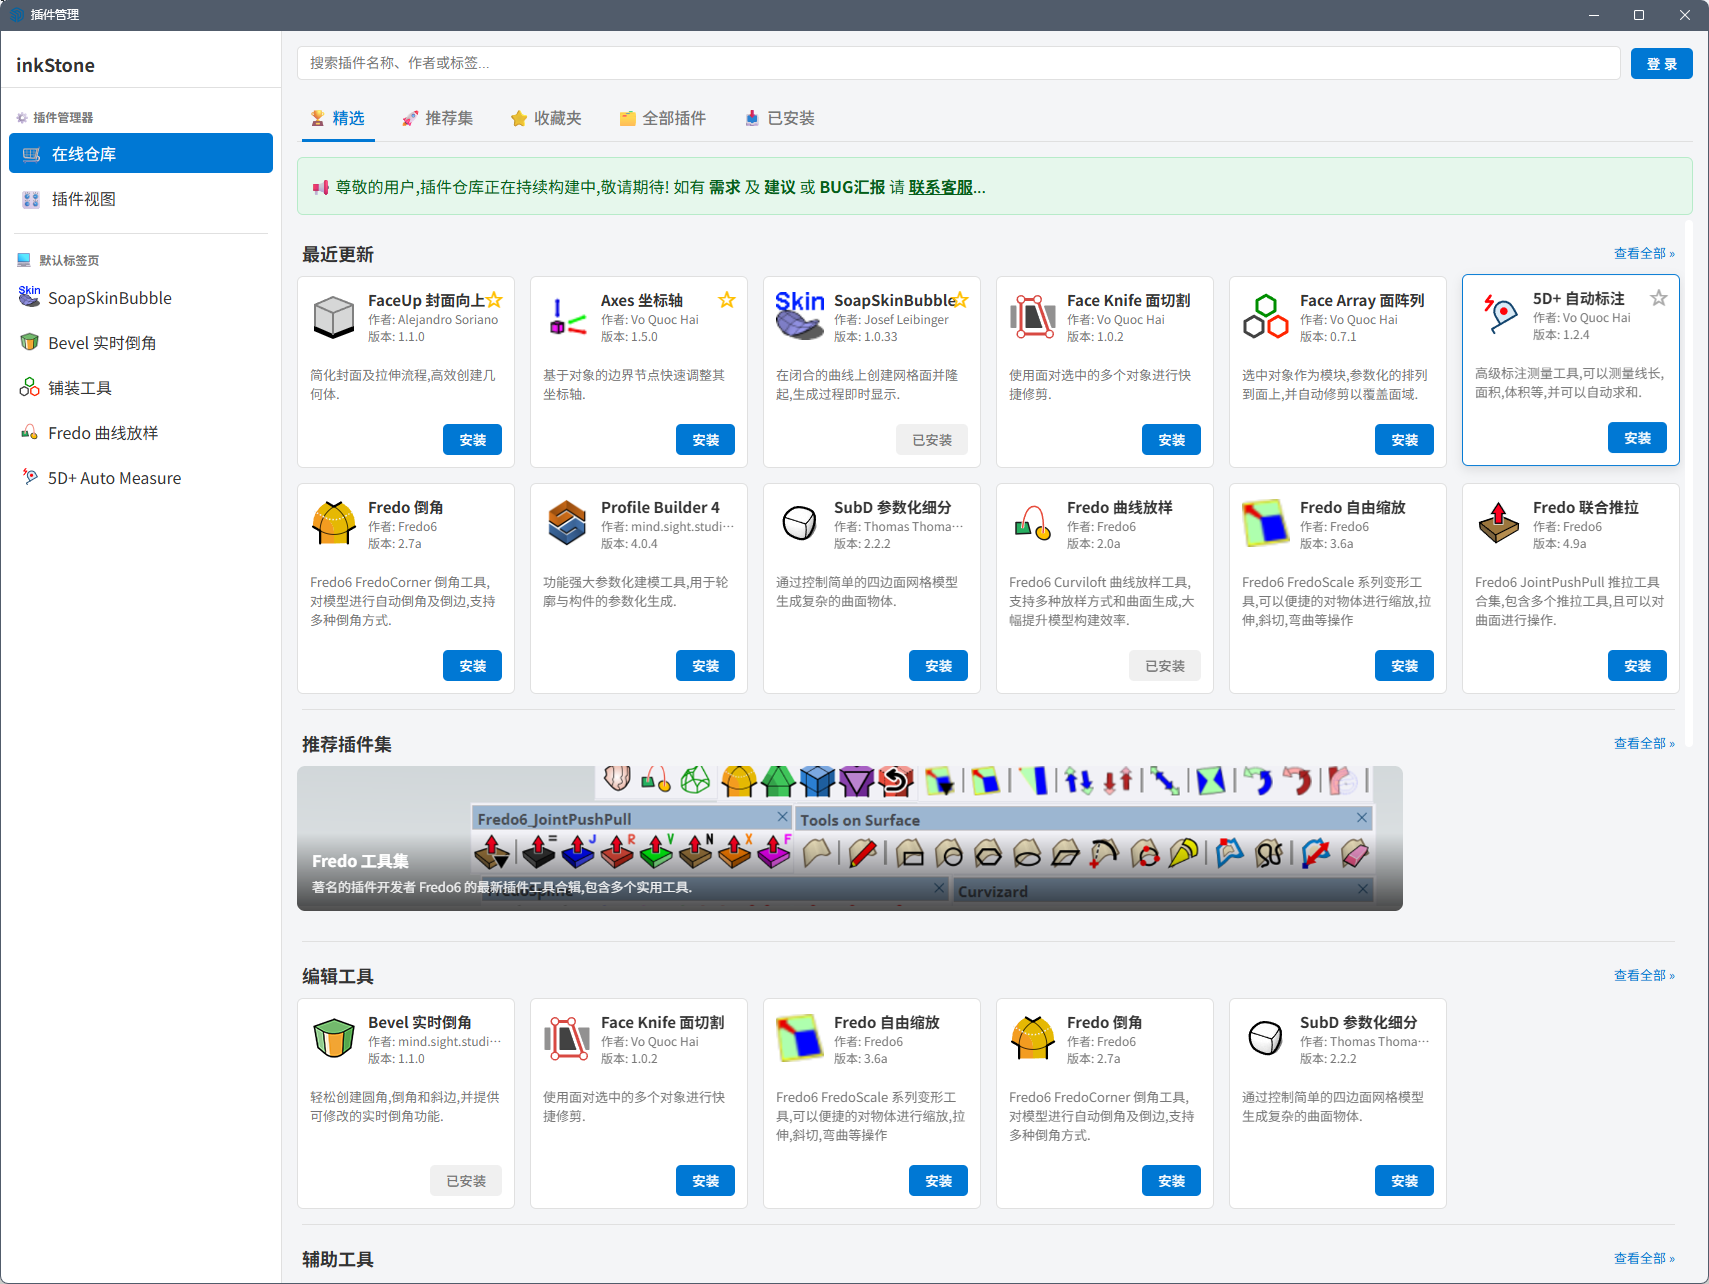1709x1284 pixels.
Task: Click the SubD 参数化细分 plugin icon
Action: (x=799, y=522)
